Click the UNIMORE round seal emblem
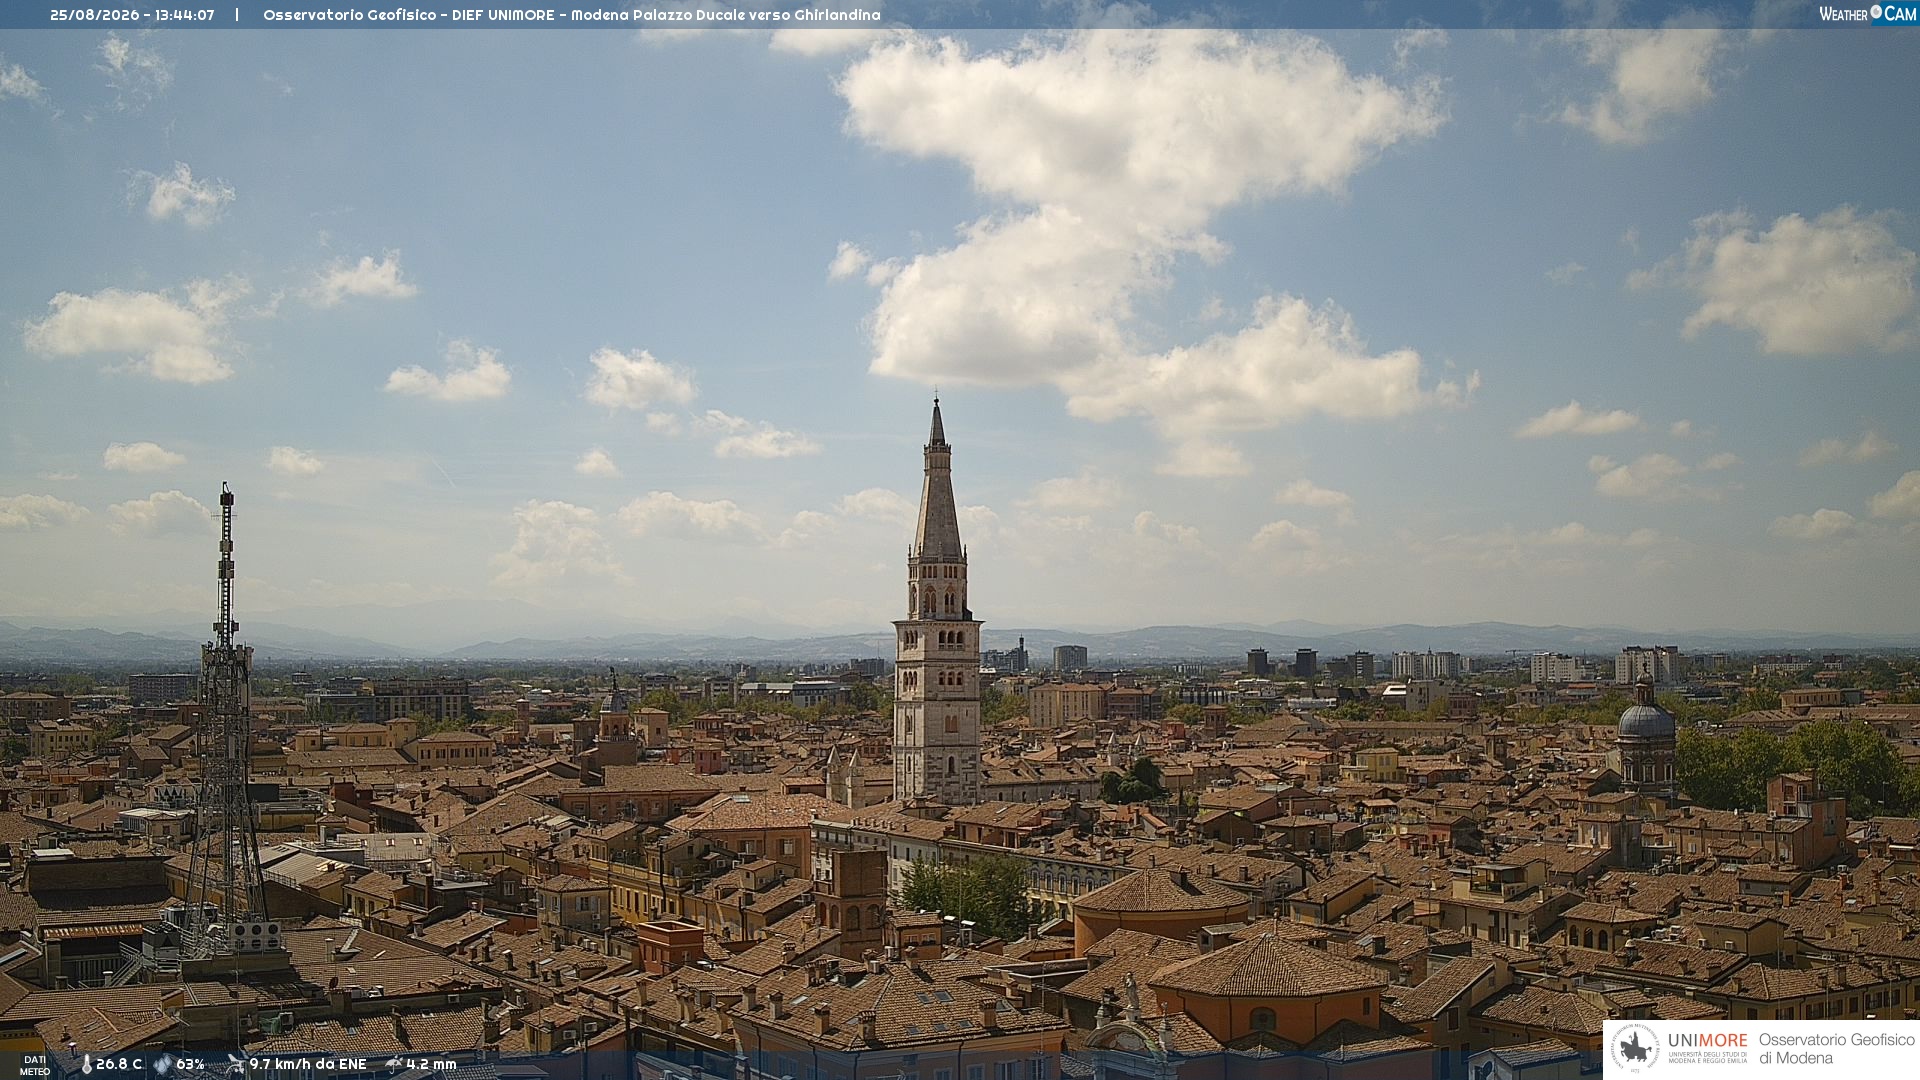 (1635, 1048)
